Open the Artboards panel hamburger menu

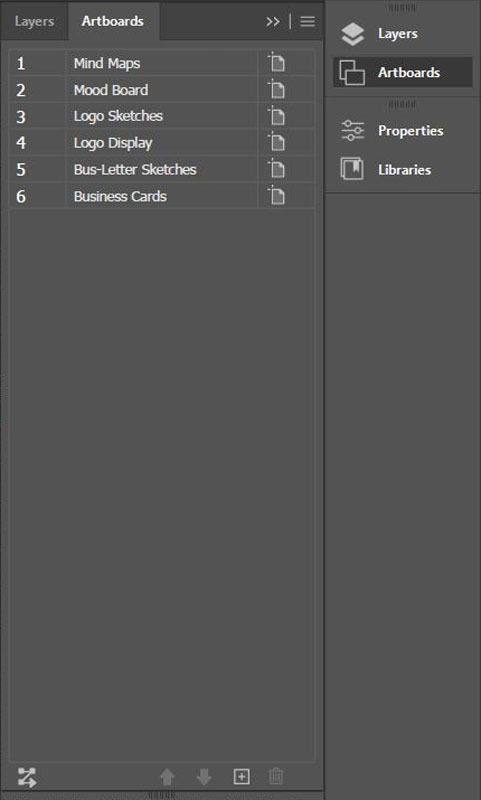coord(307,21)
